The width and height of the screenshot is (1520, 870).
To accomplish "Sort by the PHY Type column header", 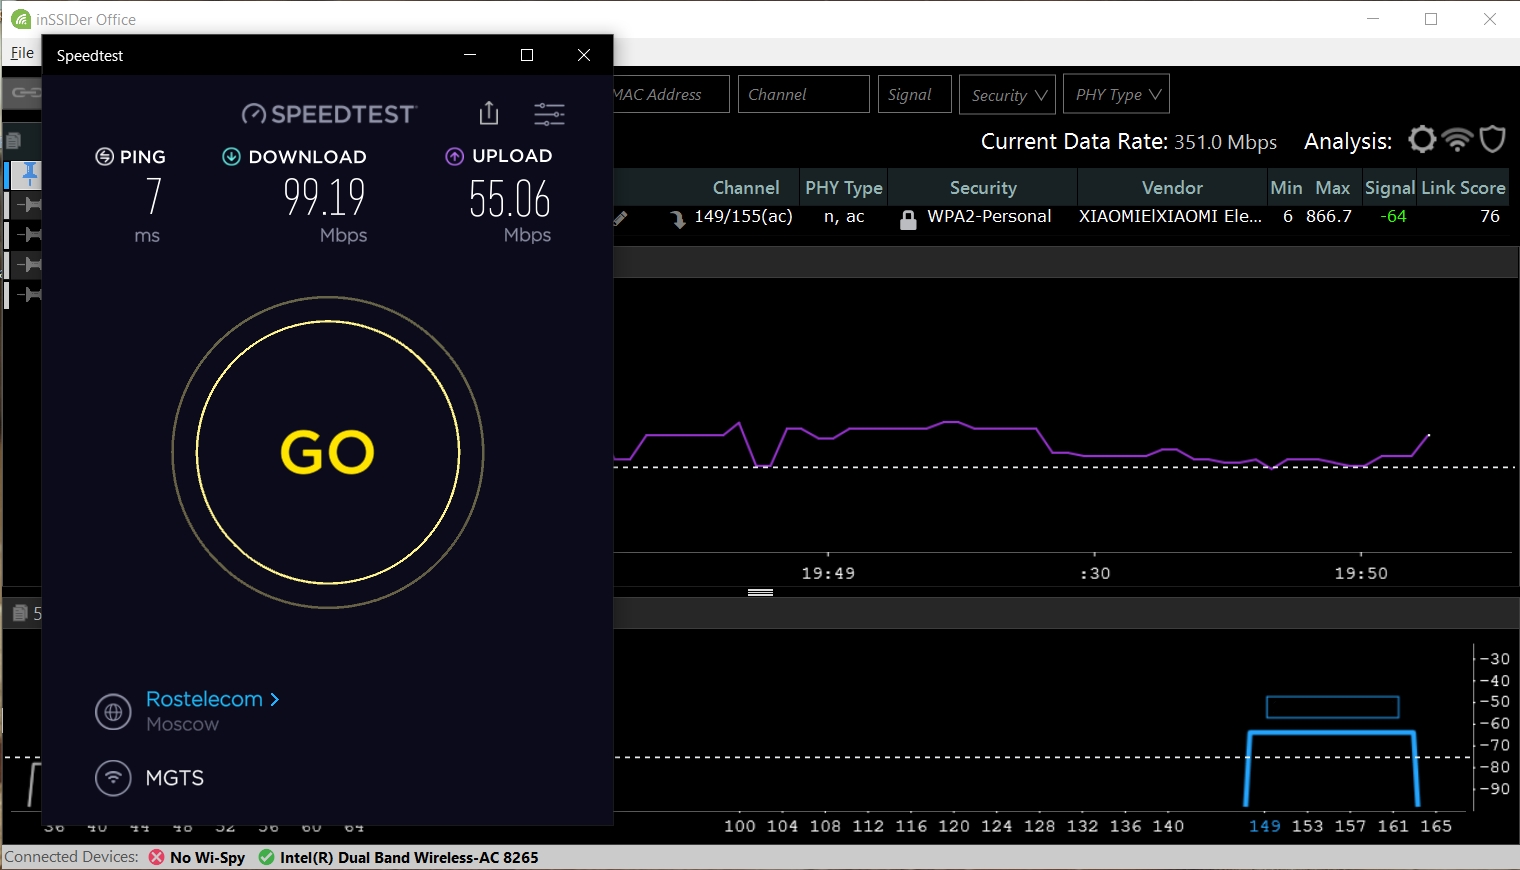I will click(843, 188).
